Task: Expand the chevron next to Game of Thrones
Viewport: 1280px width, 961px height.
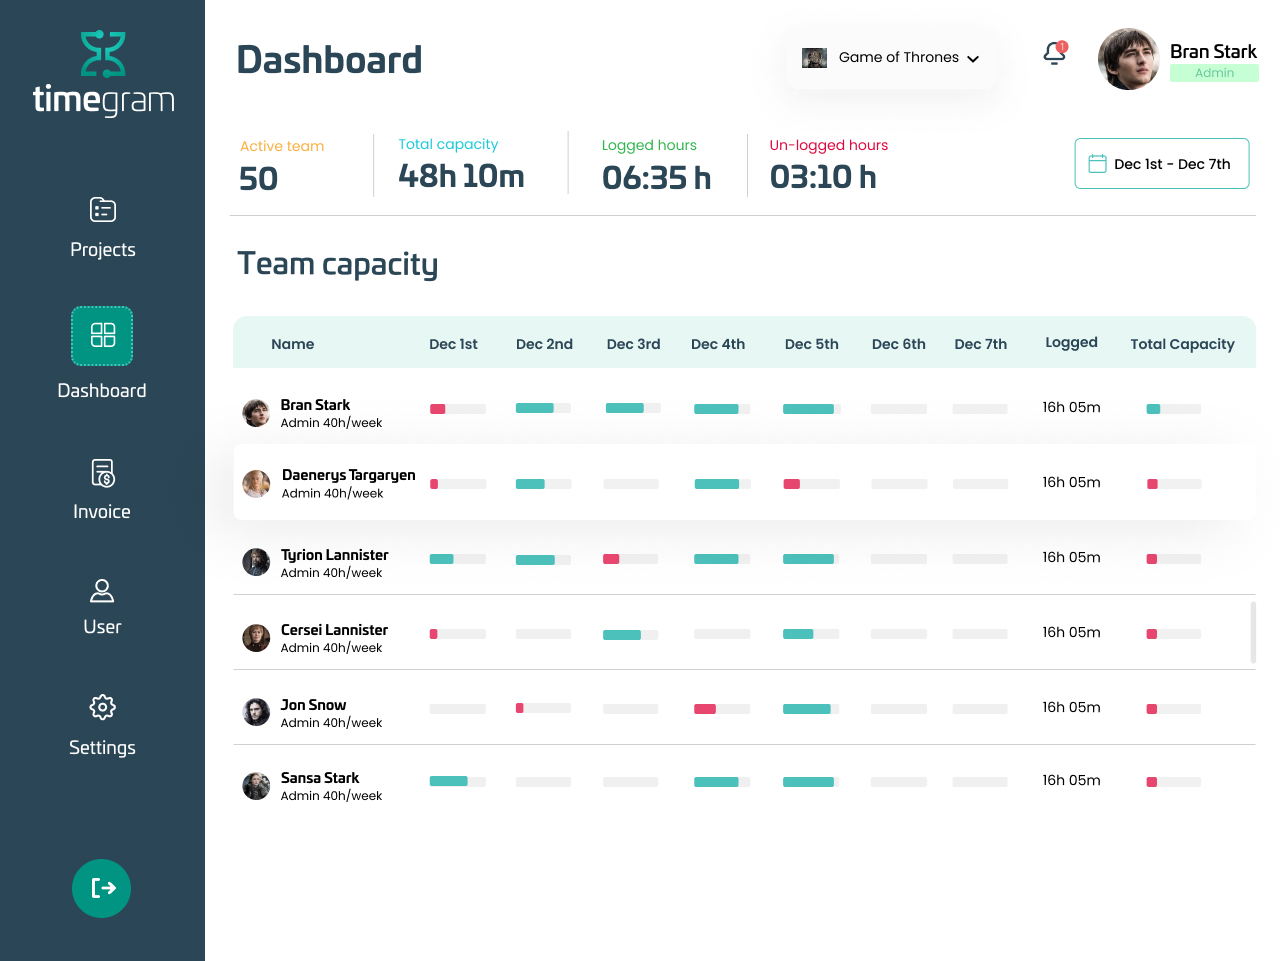Action: pyautogui.click(x=973, y=58)
